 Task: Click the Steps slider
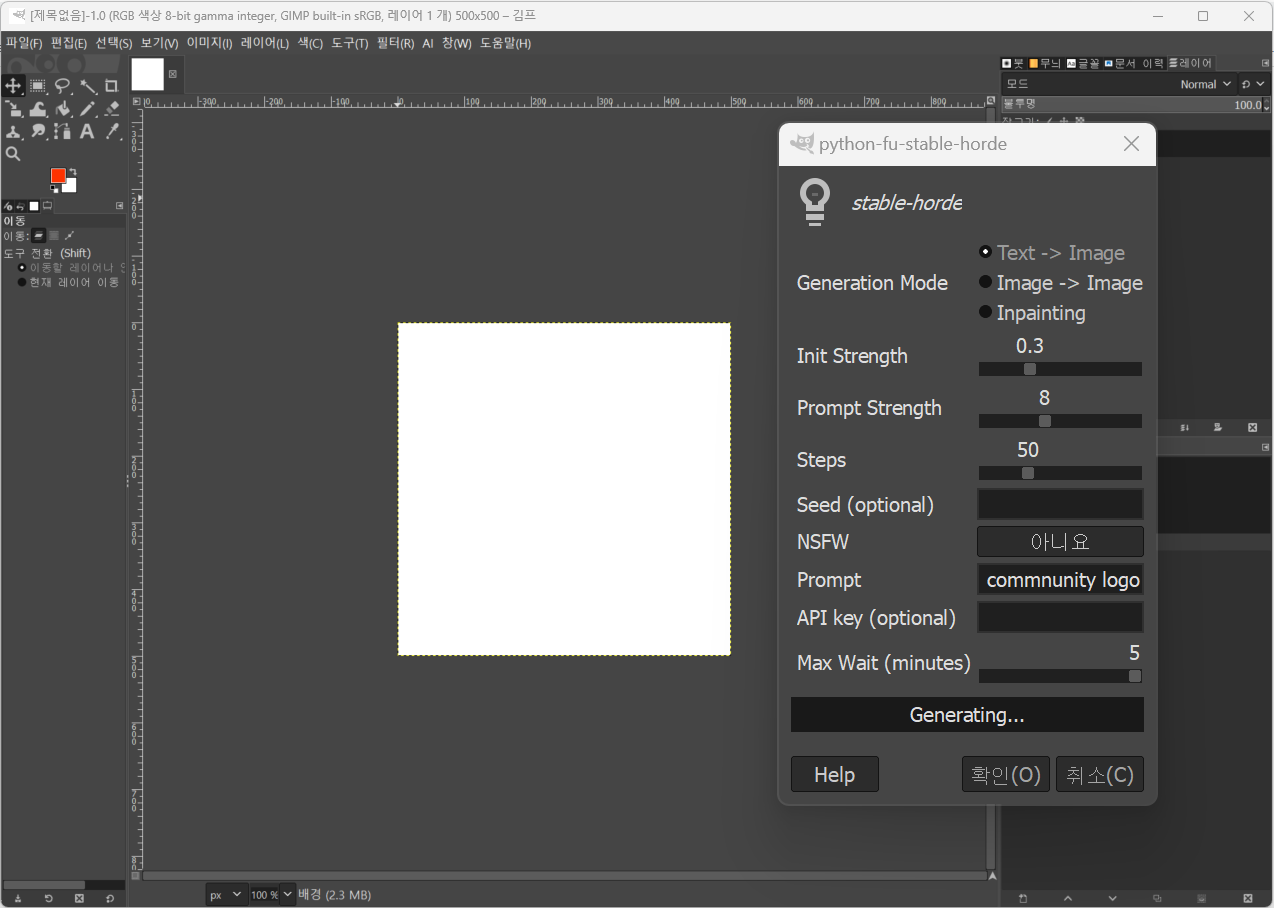click(x=1060, y=473)
